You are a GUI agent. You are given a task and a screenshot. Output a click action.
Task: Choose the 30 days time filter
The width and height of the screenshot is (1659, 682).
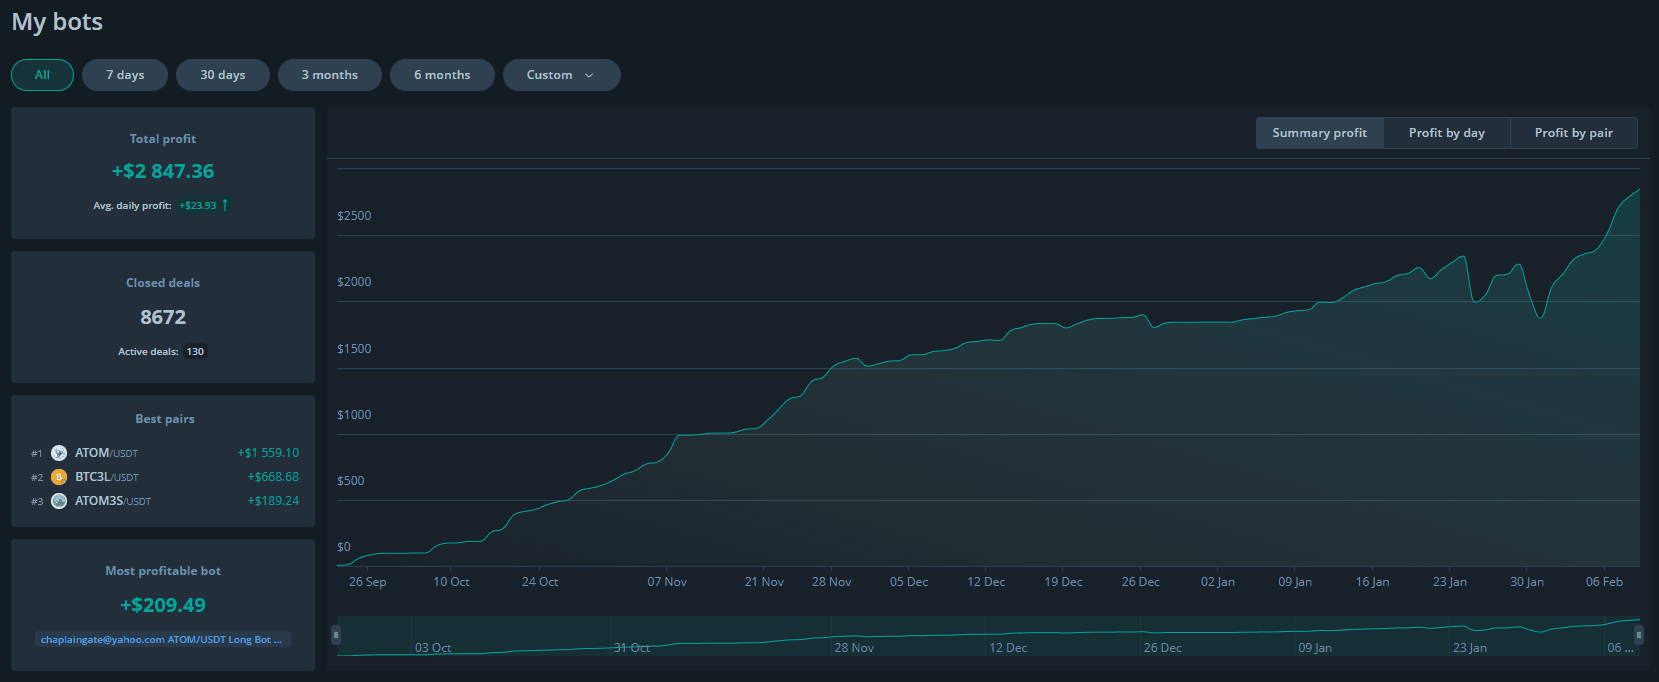222,75
